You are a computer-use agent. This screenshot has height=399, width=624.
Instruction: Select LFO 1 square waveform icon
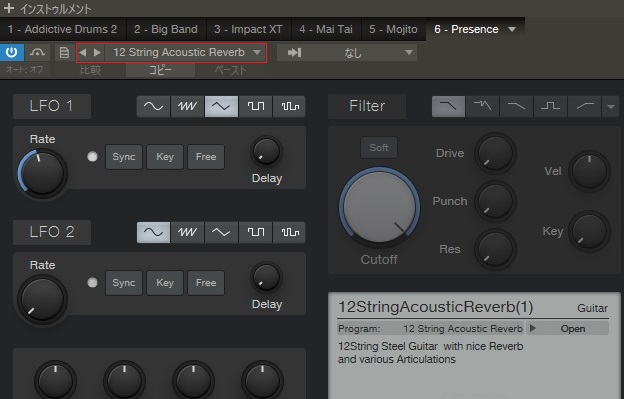pyautogui.click(x=255, y=106)
